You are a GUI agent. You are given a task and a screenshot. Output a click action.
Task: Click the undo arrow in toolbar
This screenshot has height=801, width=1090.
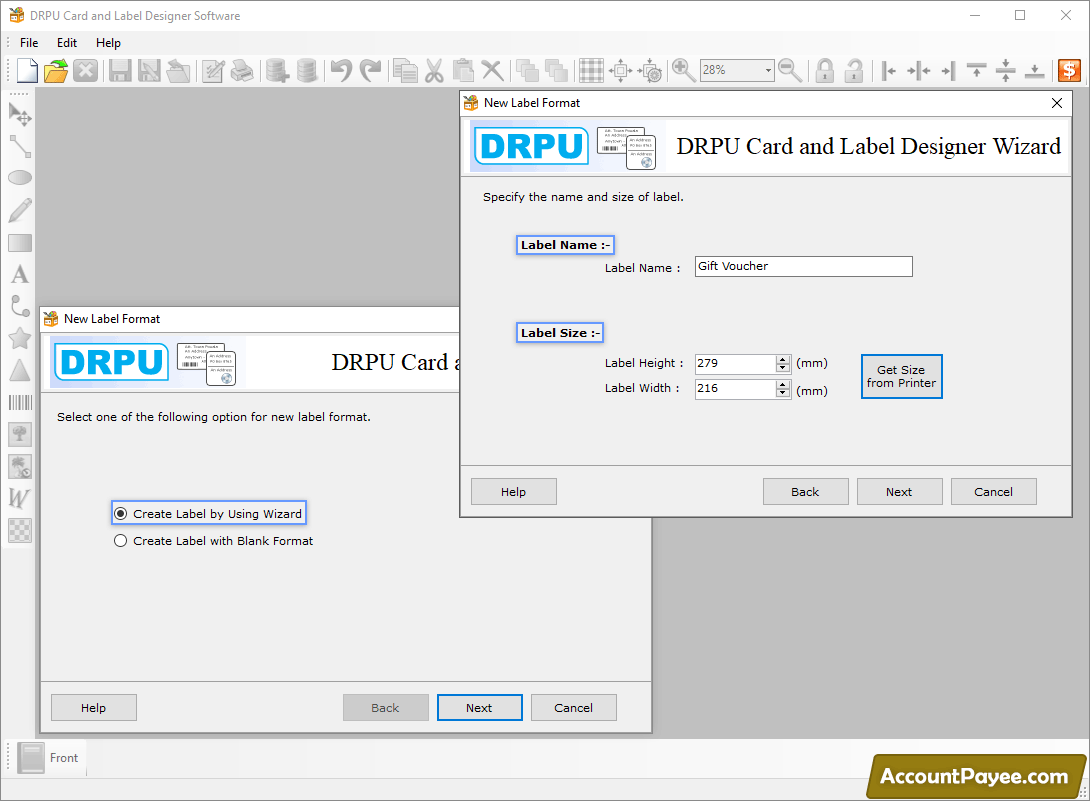(x=341, y=70)
